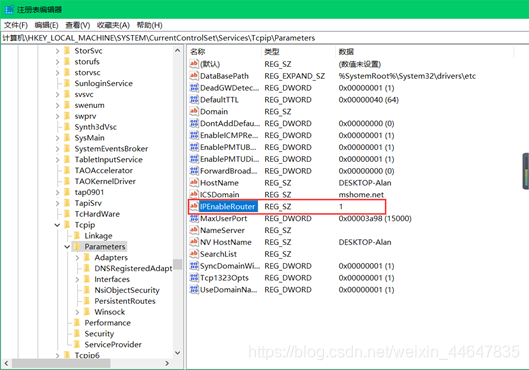529x370 pixels.
Task: Select the DataBasePath string icon
Action: point(194,76)
